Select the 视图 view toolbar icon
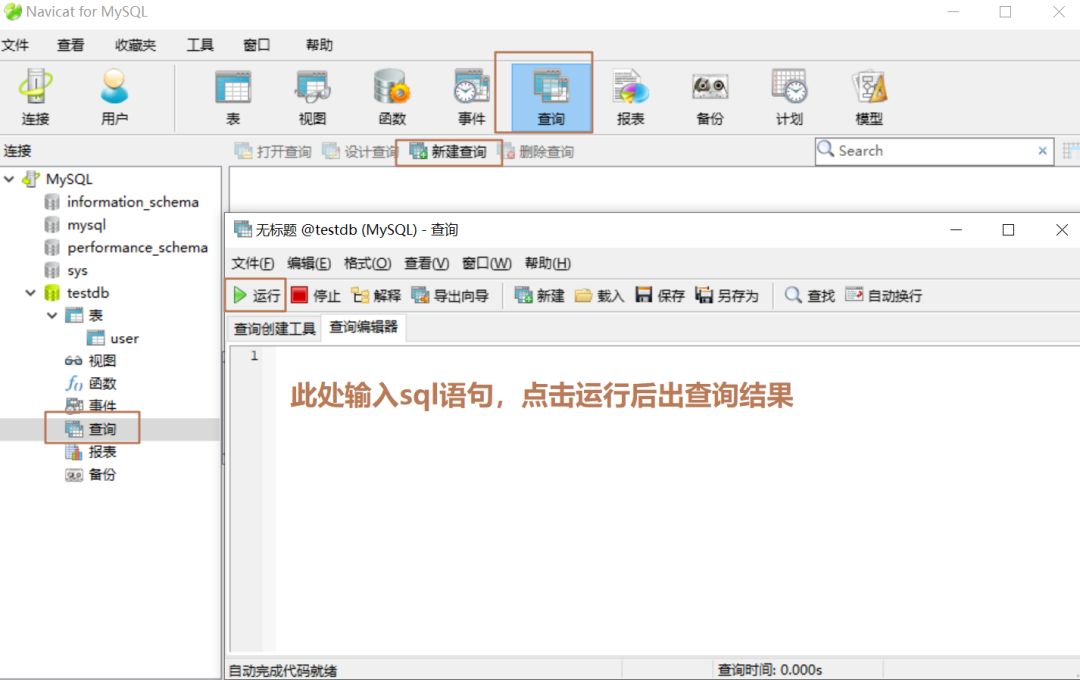 (x=312, y=97)
